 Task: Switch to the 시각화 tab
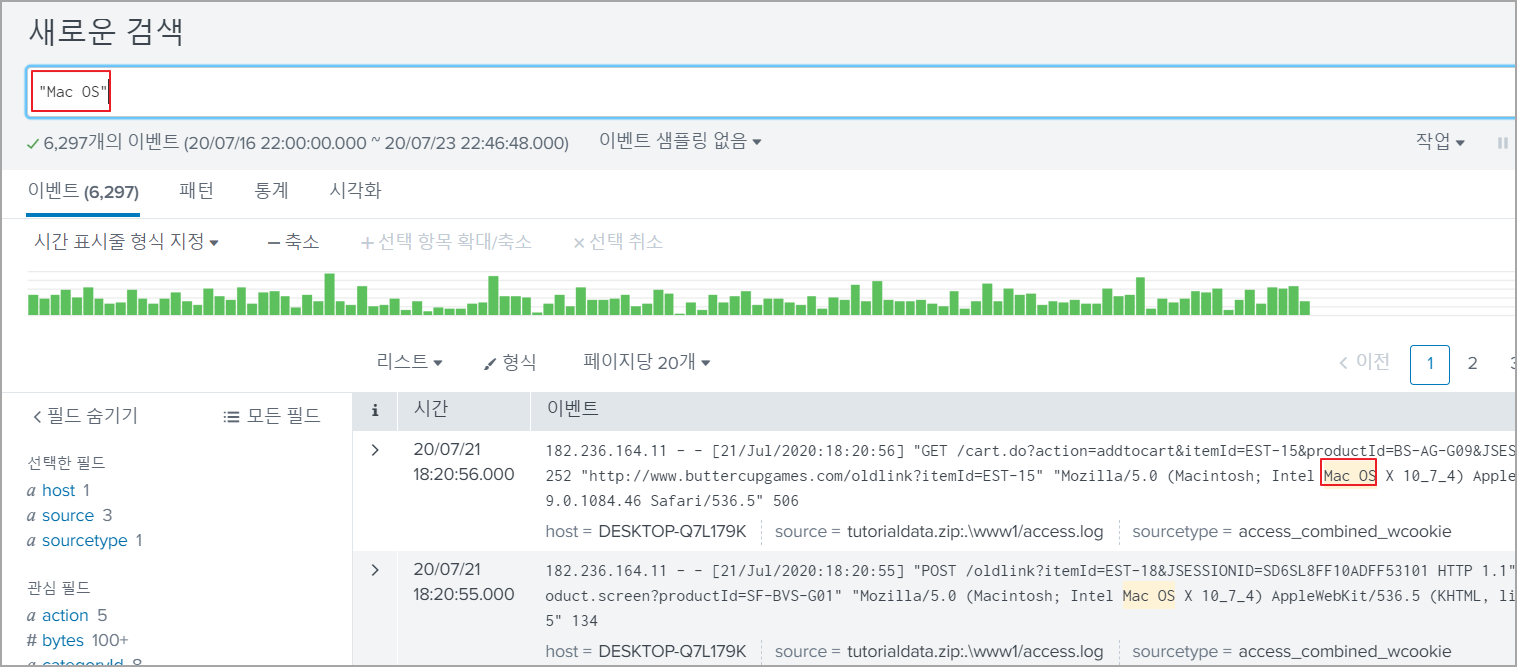pyautogui.click(x=355, y=190)
